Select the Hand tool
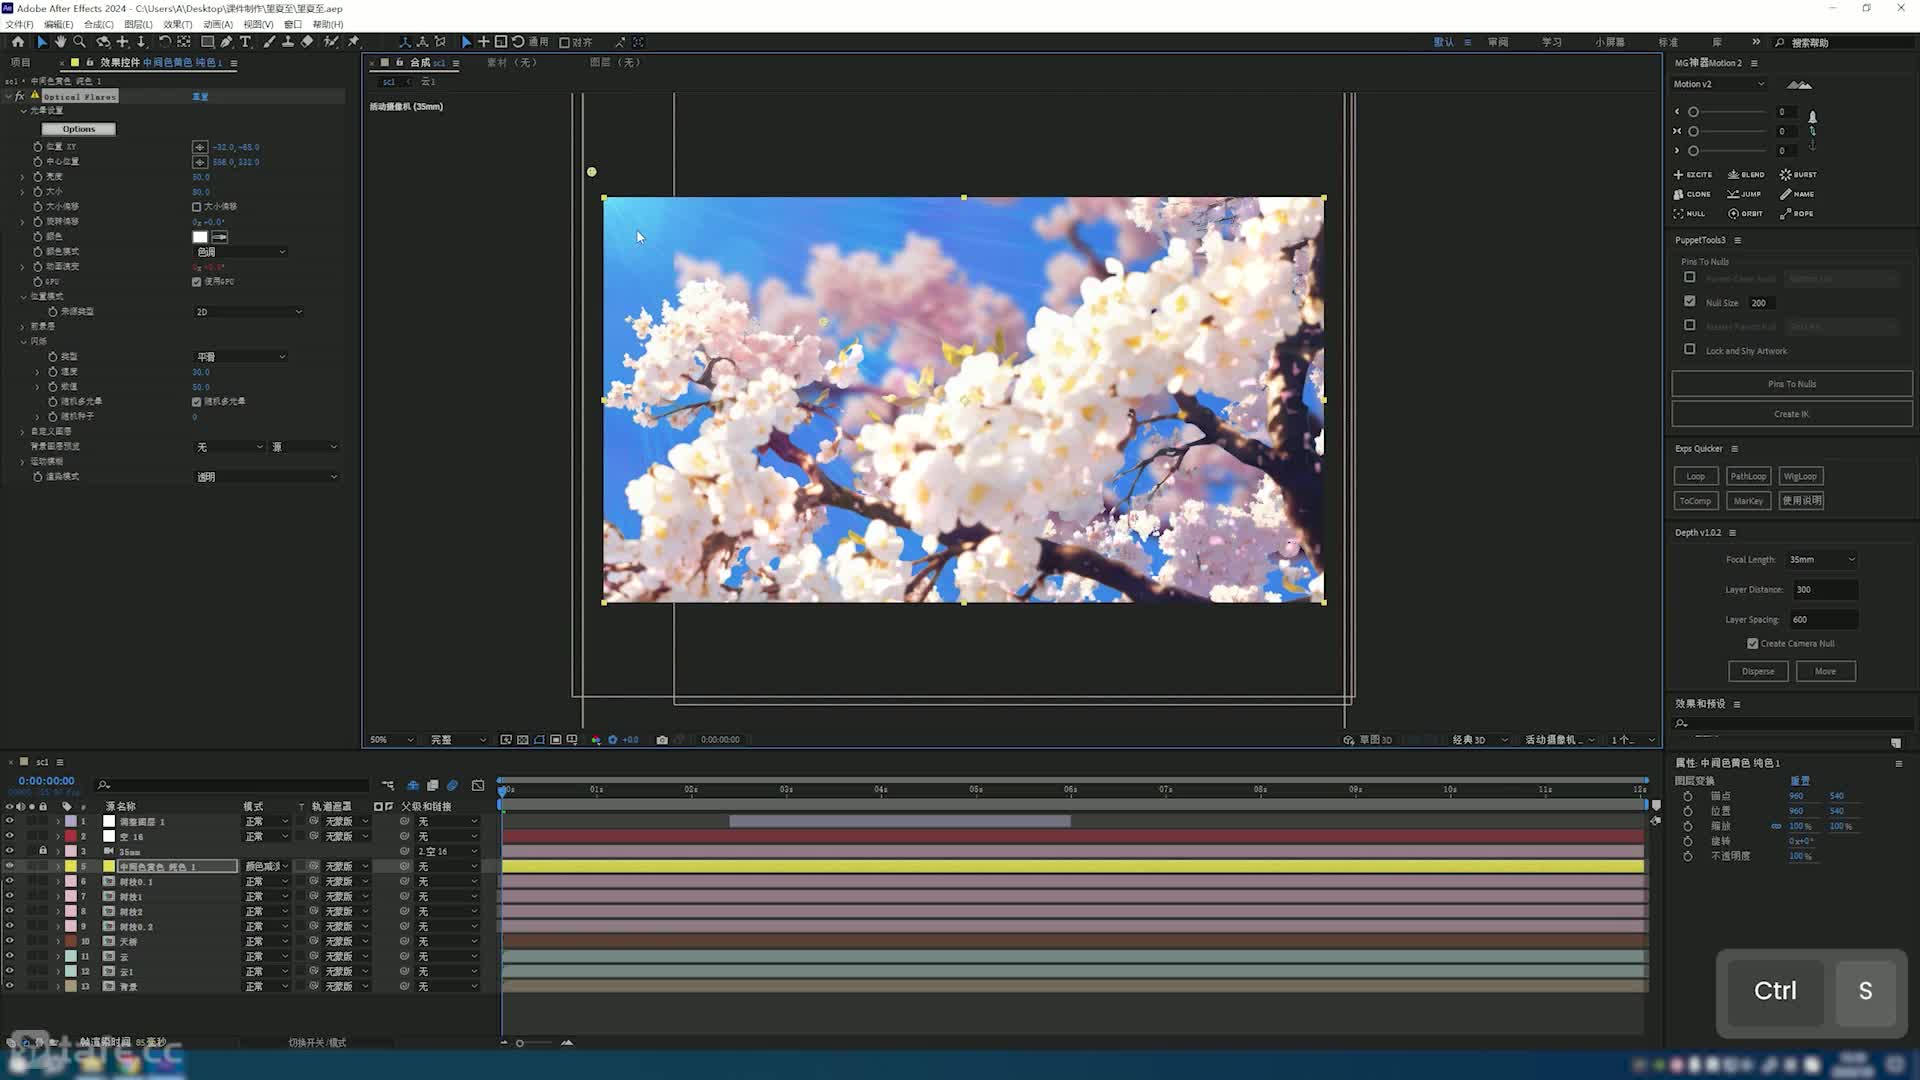Viewport: 1920px width, 1080px height. tap(60, 42)
